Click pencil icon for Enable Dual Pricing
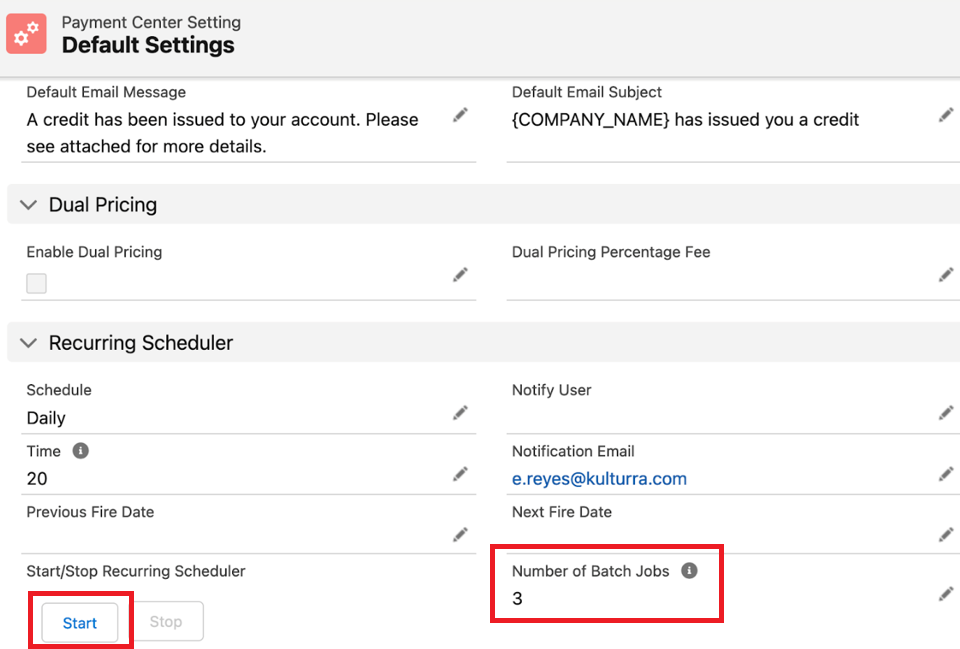 (460, 274)
